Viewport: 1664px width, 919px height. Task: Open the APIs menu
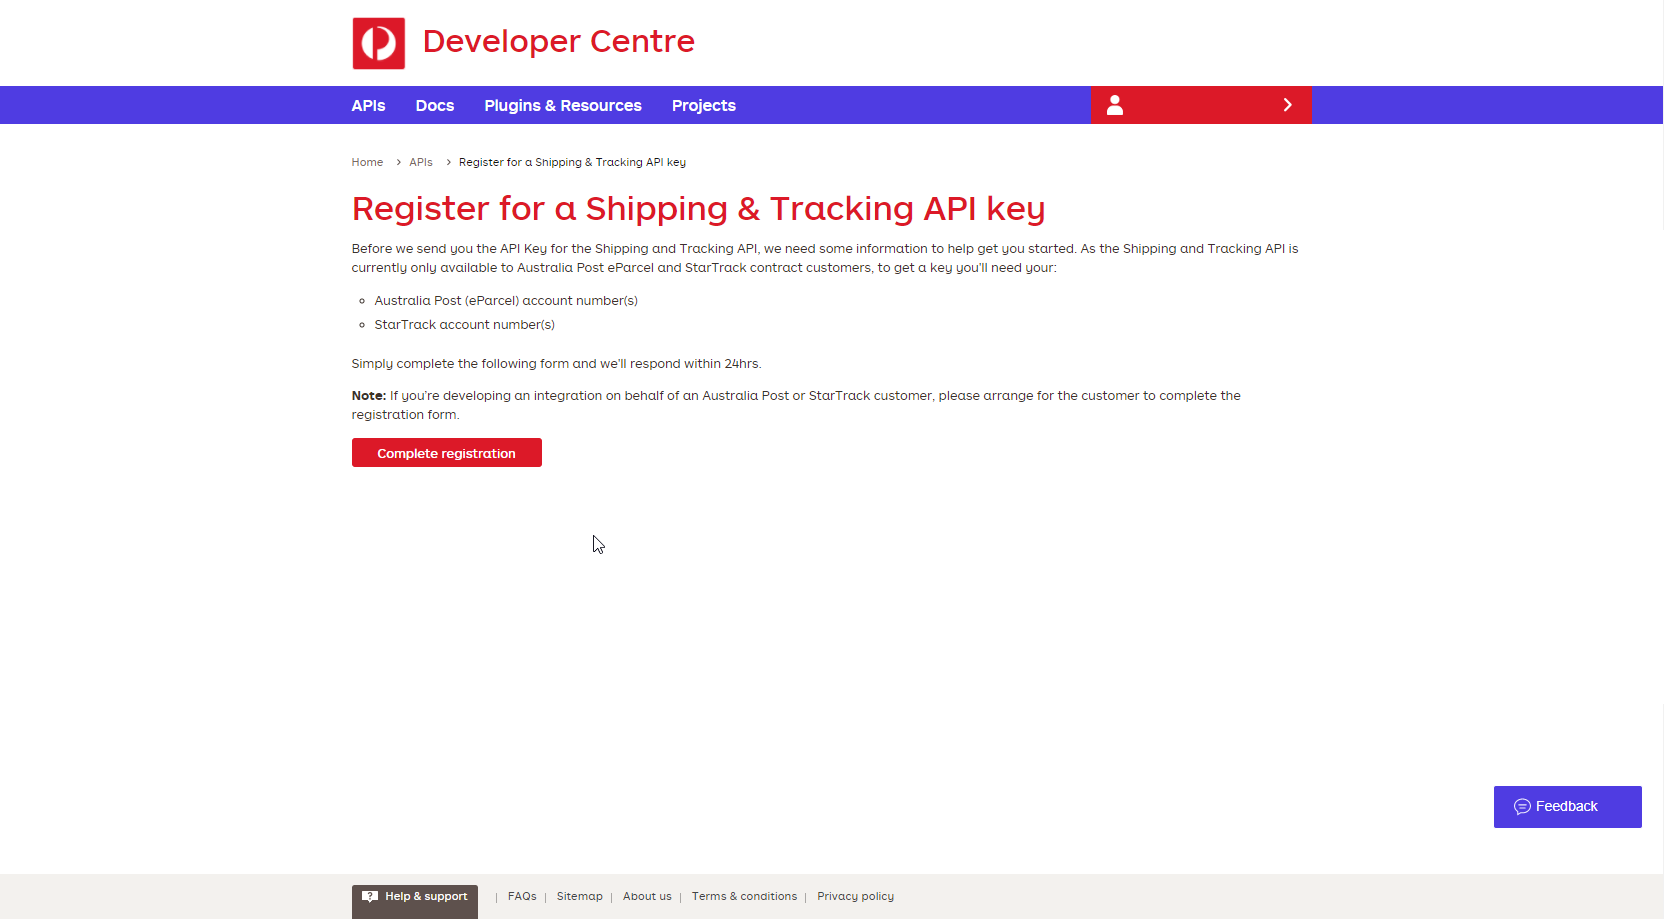[x=368, y=105]
